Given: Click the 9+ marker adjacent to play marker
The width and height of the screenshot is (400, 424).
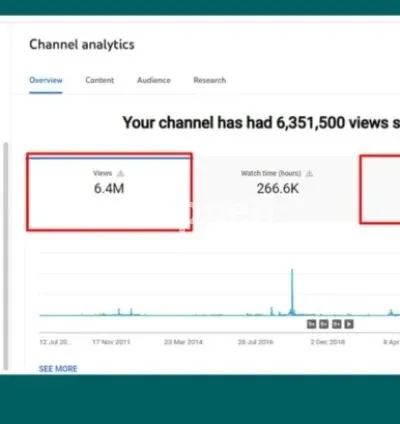Looking at the screenshot, I should tap(336, 324).
